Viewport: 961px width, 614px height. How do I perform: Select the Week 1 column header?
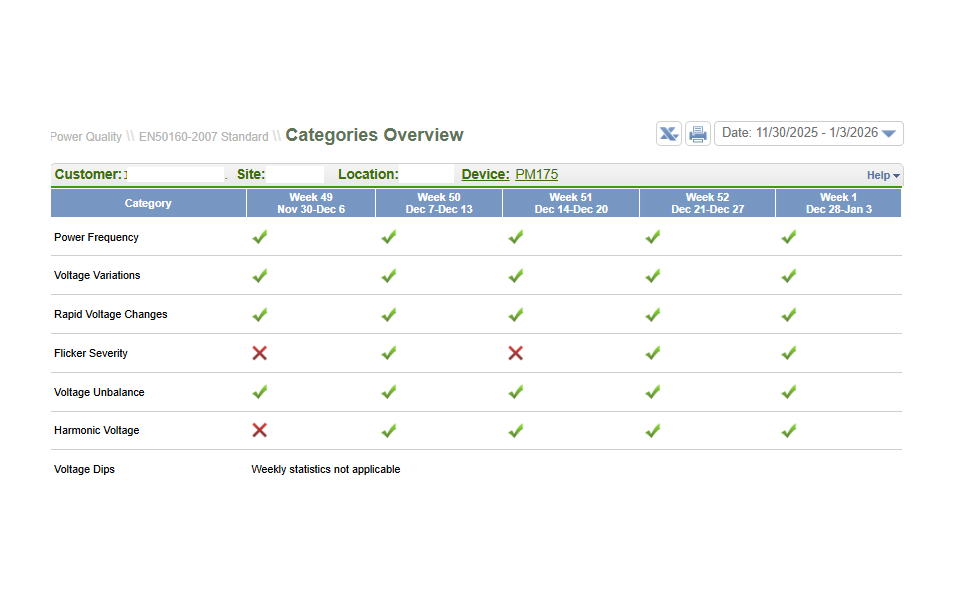pos(838,203)
